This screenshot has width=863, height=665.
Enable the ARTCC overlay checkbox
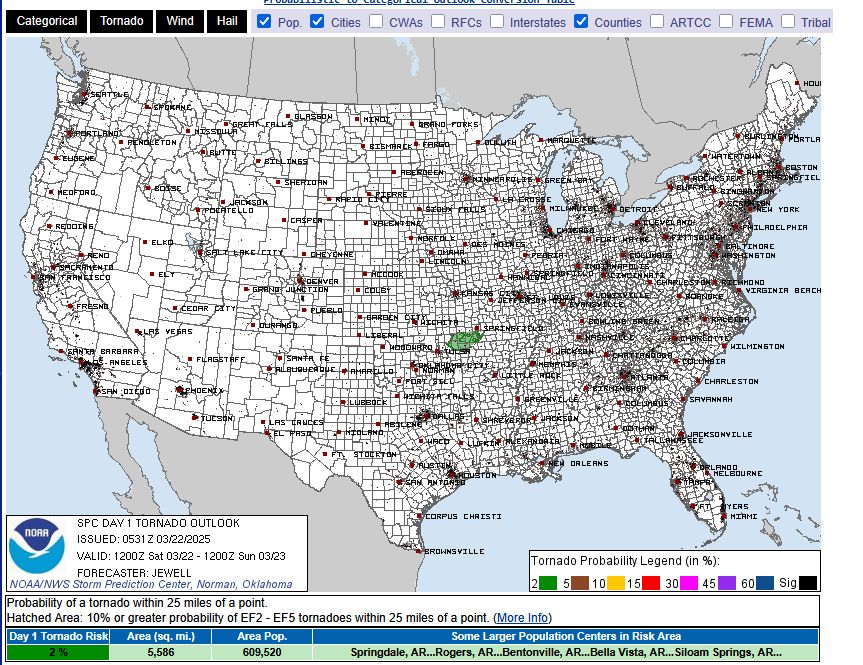[x=657, y=21]
